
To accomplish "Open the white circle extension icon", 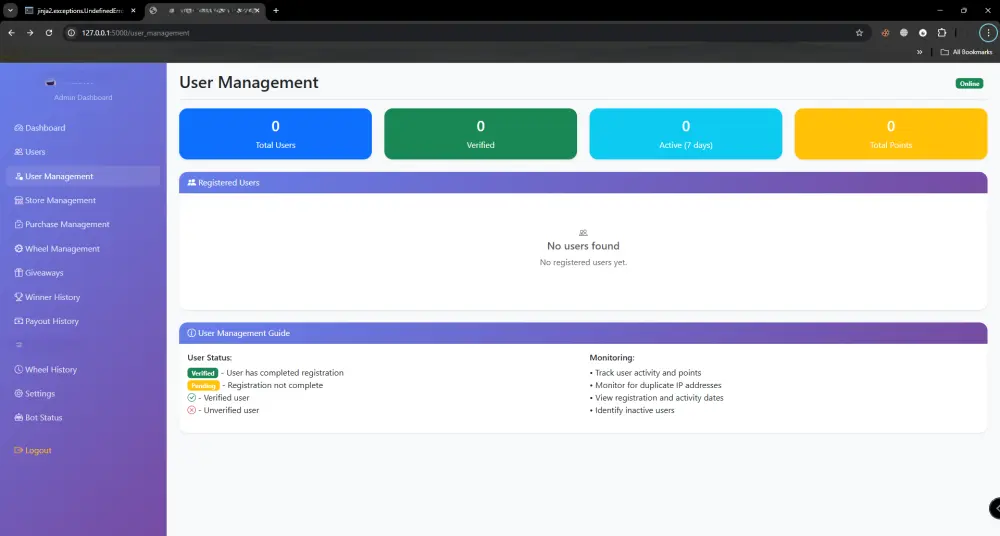I will coord(923,33).
